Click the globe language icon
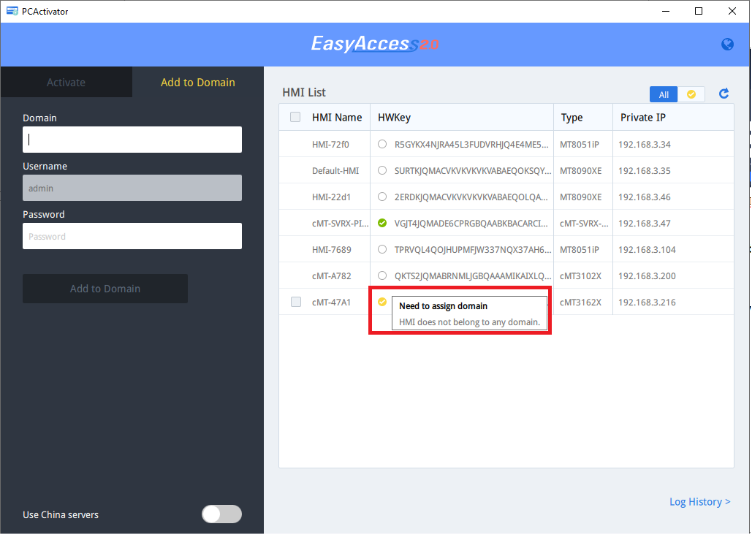The image size is (751, 534). tap(727, 44)
